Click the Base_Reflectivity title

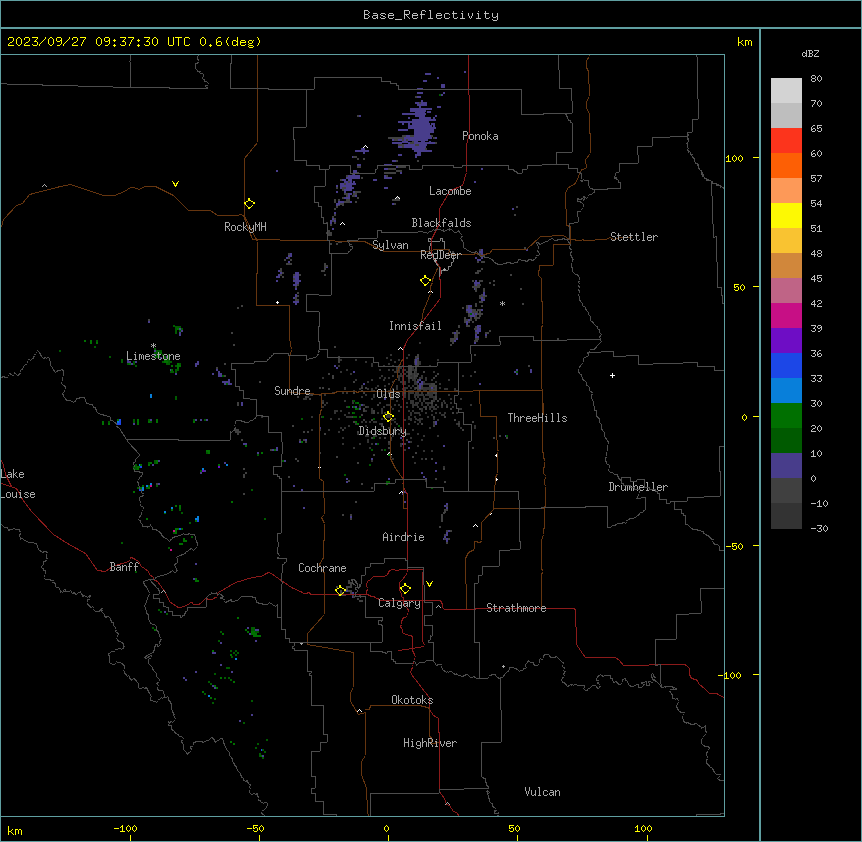pyautogui.click(x=431, y=15)
